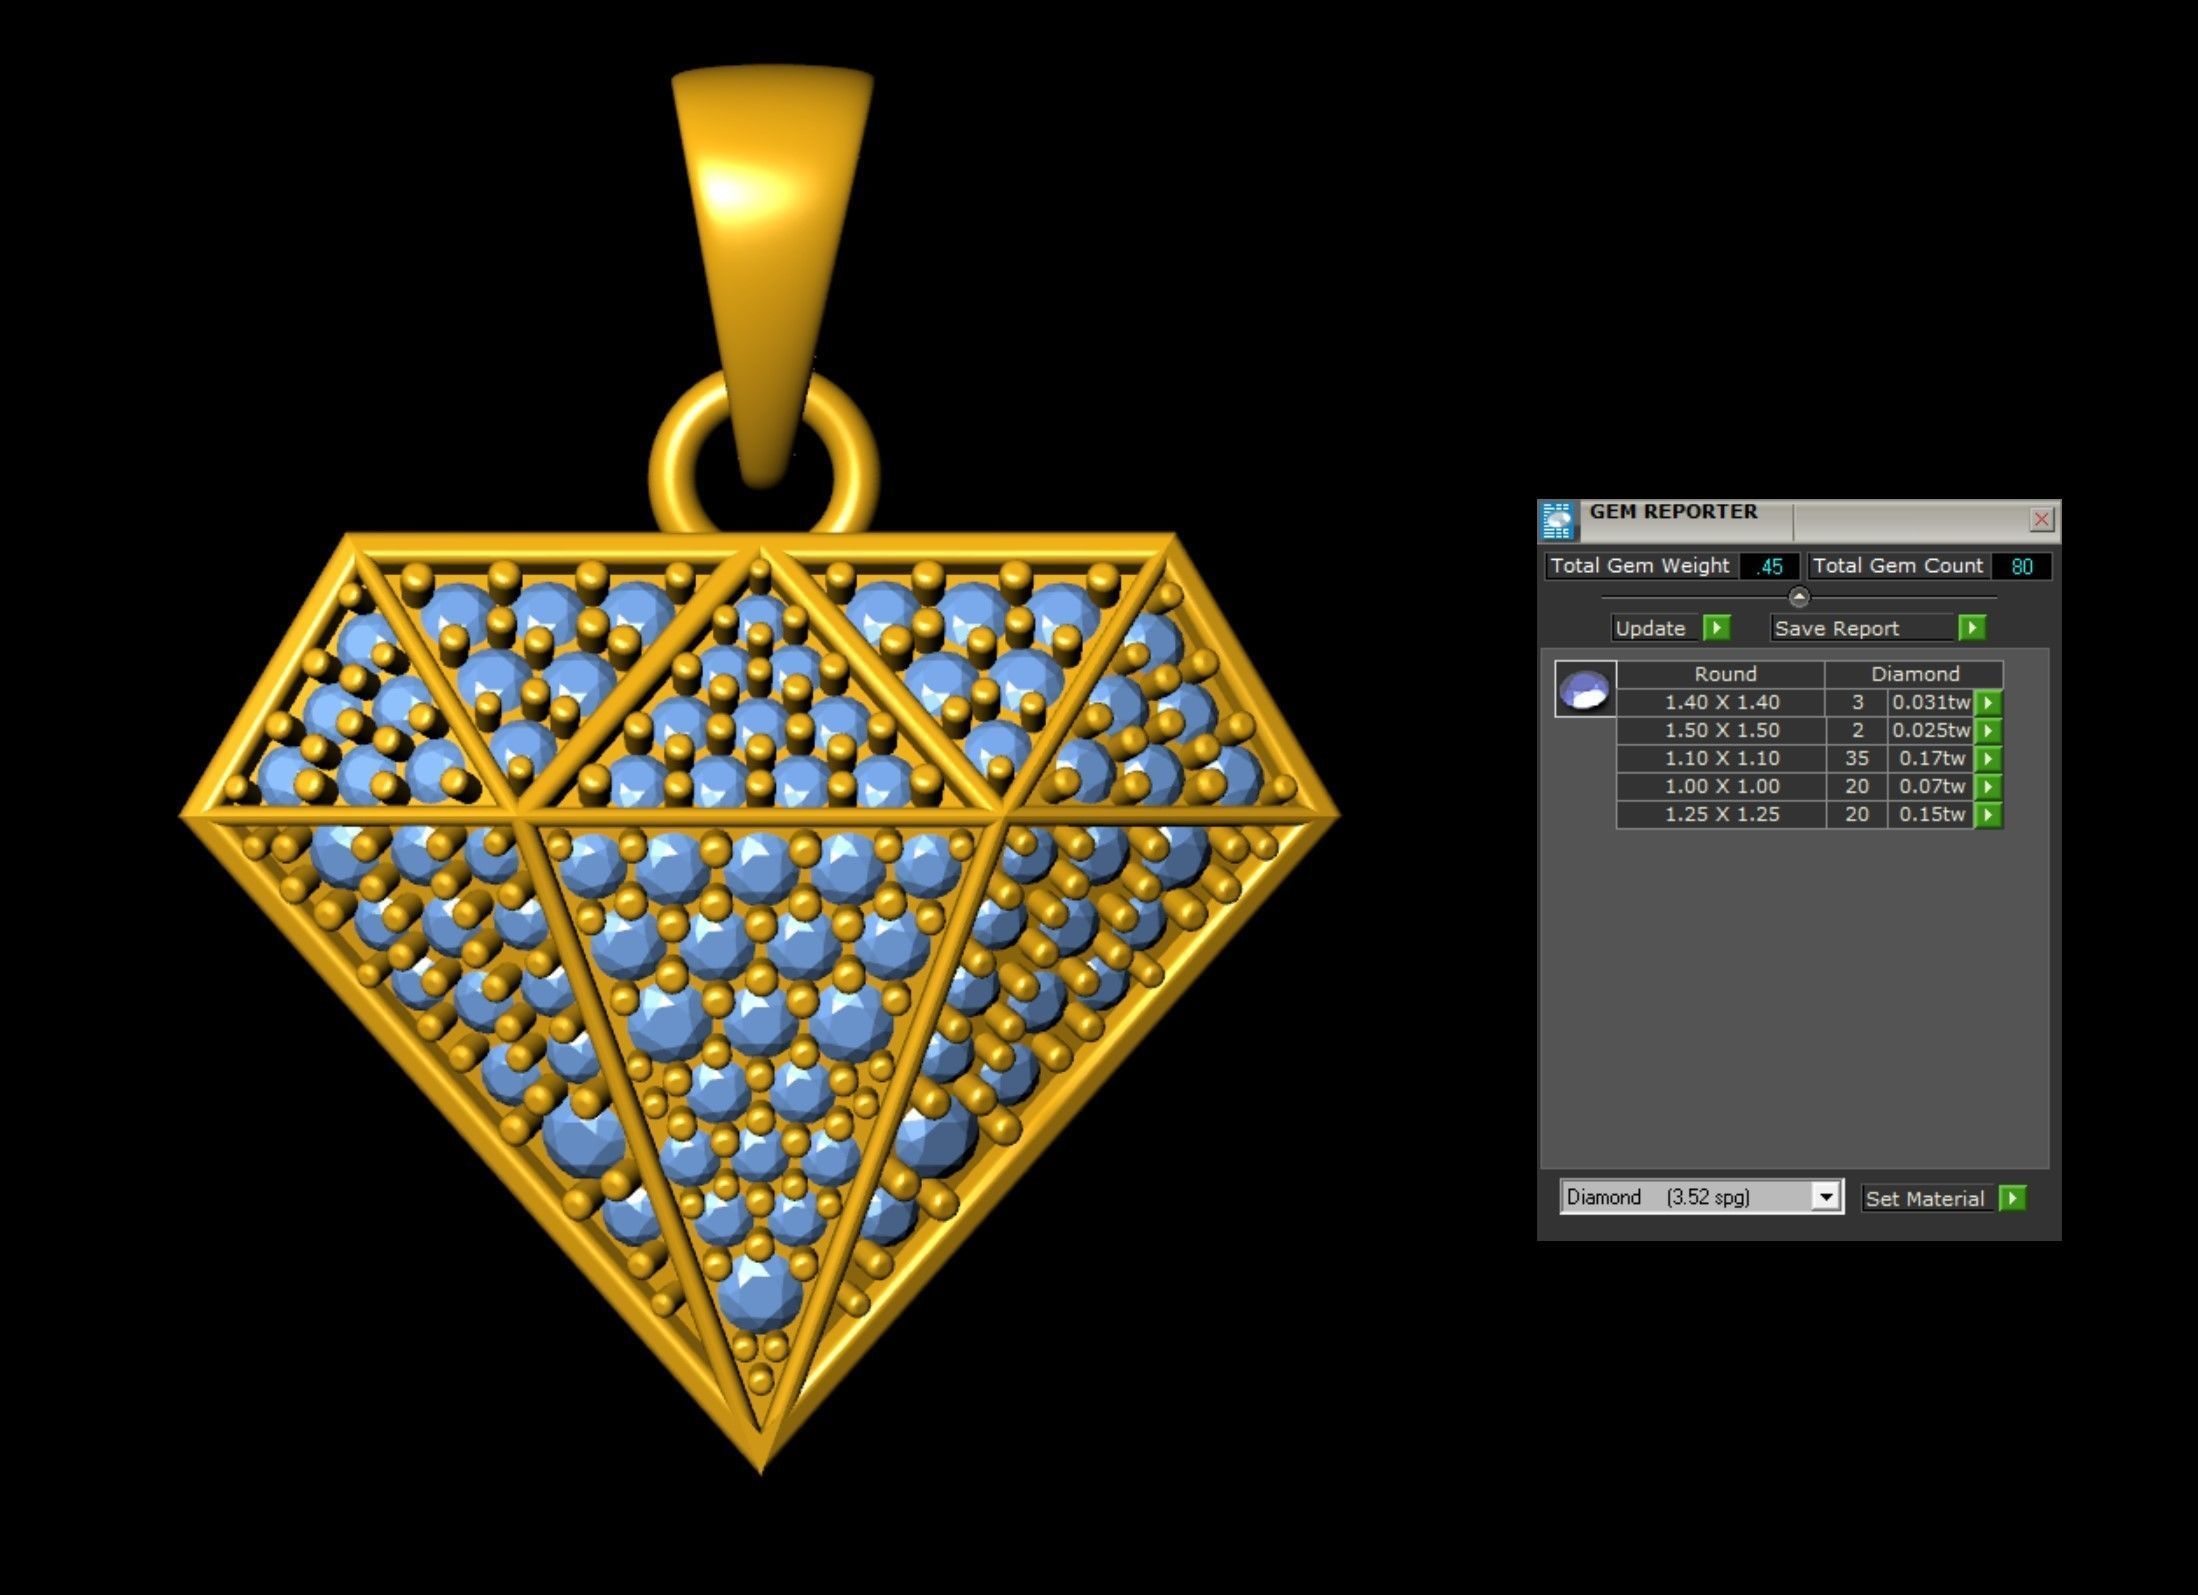Click the 0.07tw weight cell
The width and height of the screenshot is (2198, 1595).
coord(1931,787)
